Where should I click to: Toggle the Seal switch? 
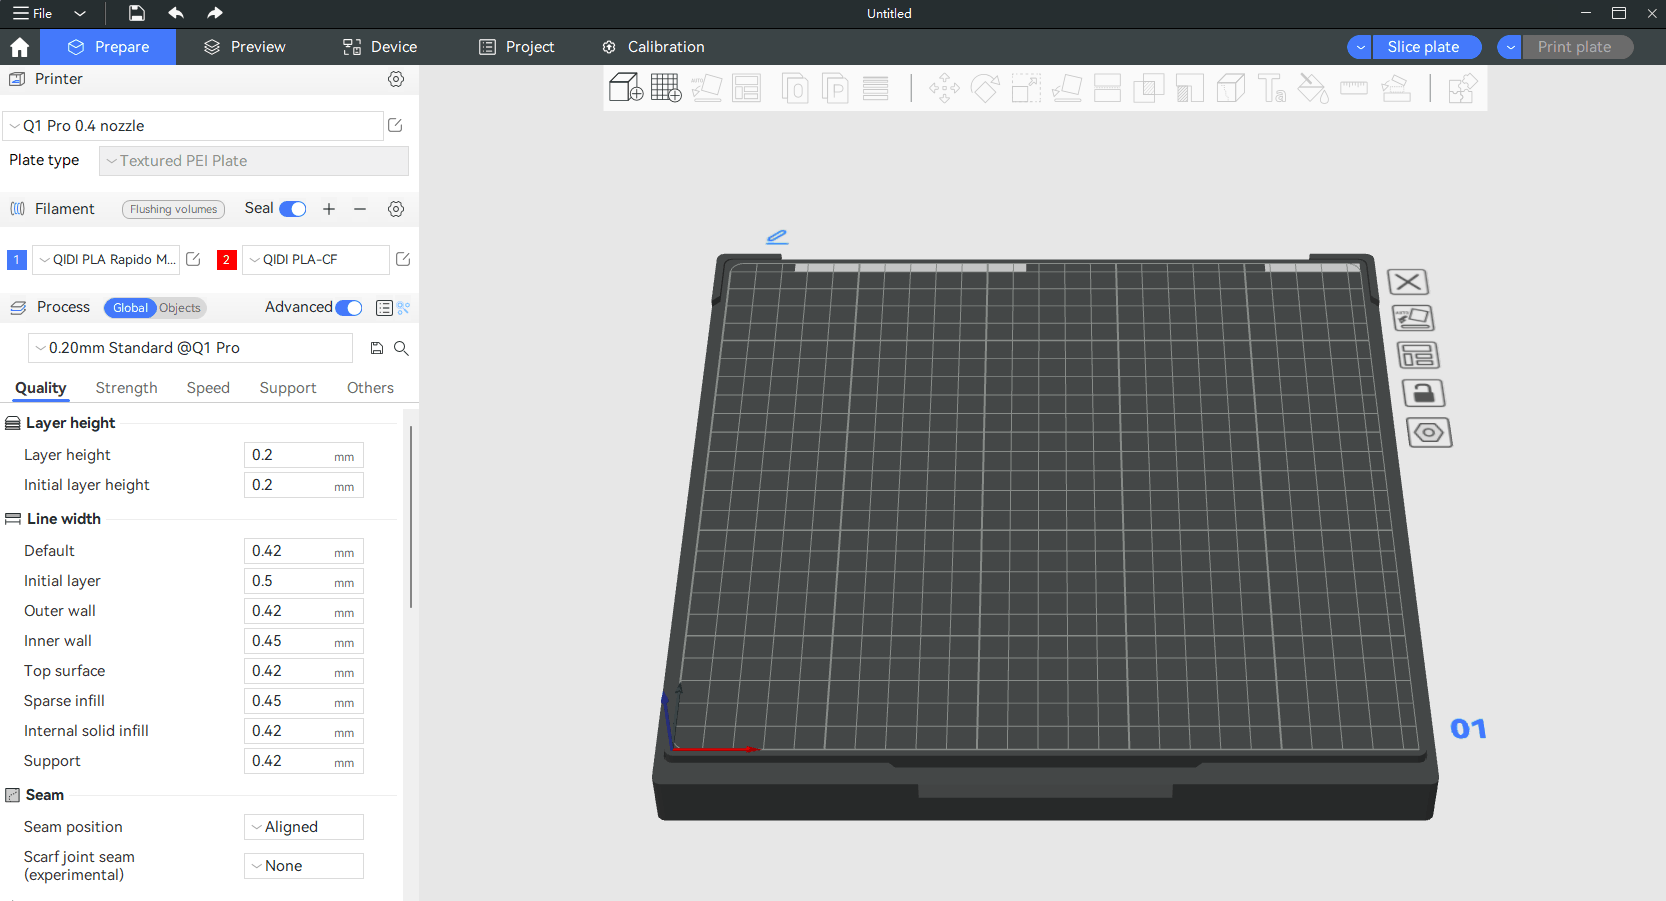(x=293, y=209)
